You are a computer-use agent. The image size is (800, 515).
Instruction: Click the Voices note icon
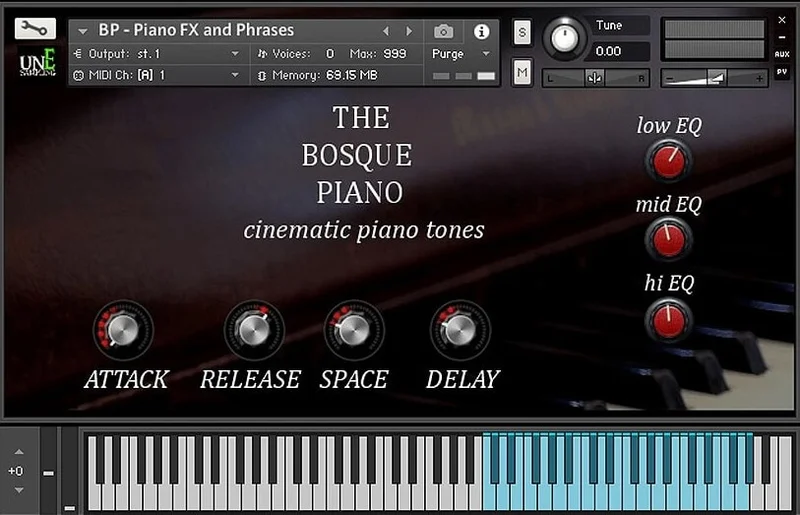tap(262, 54)
